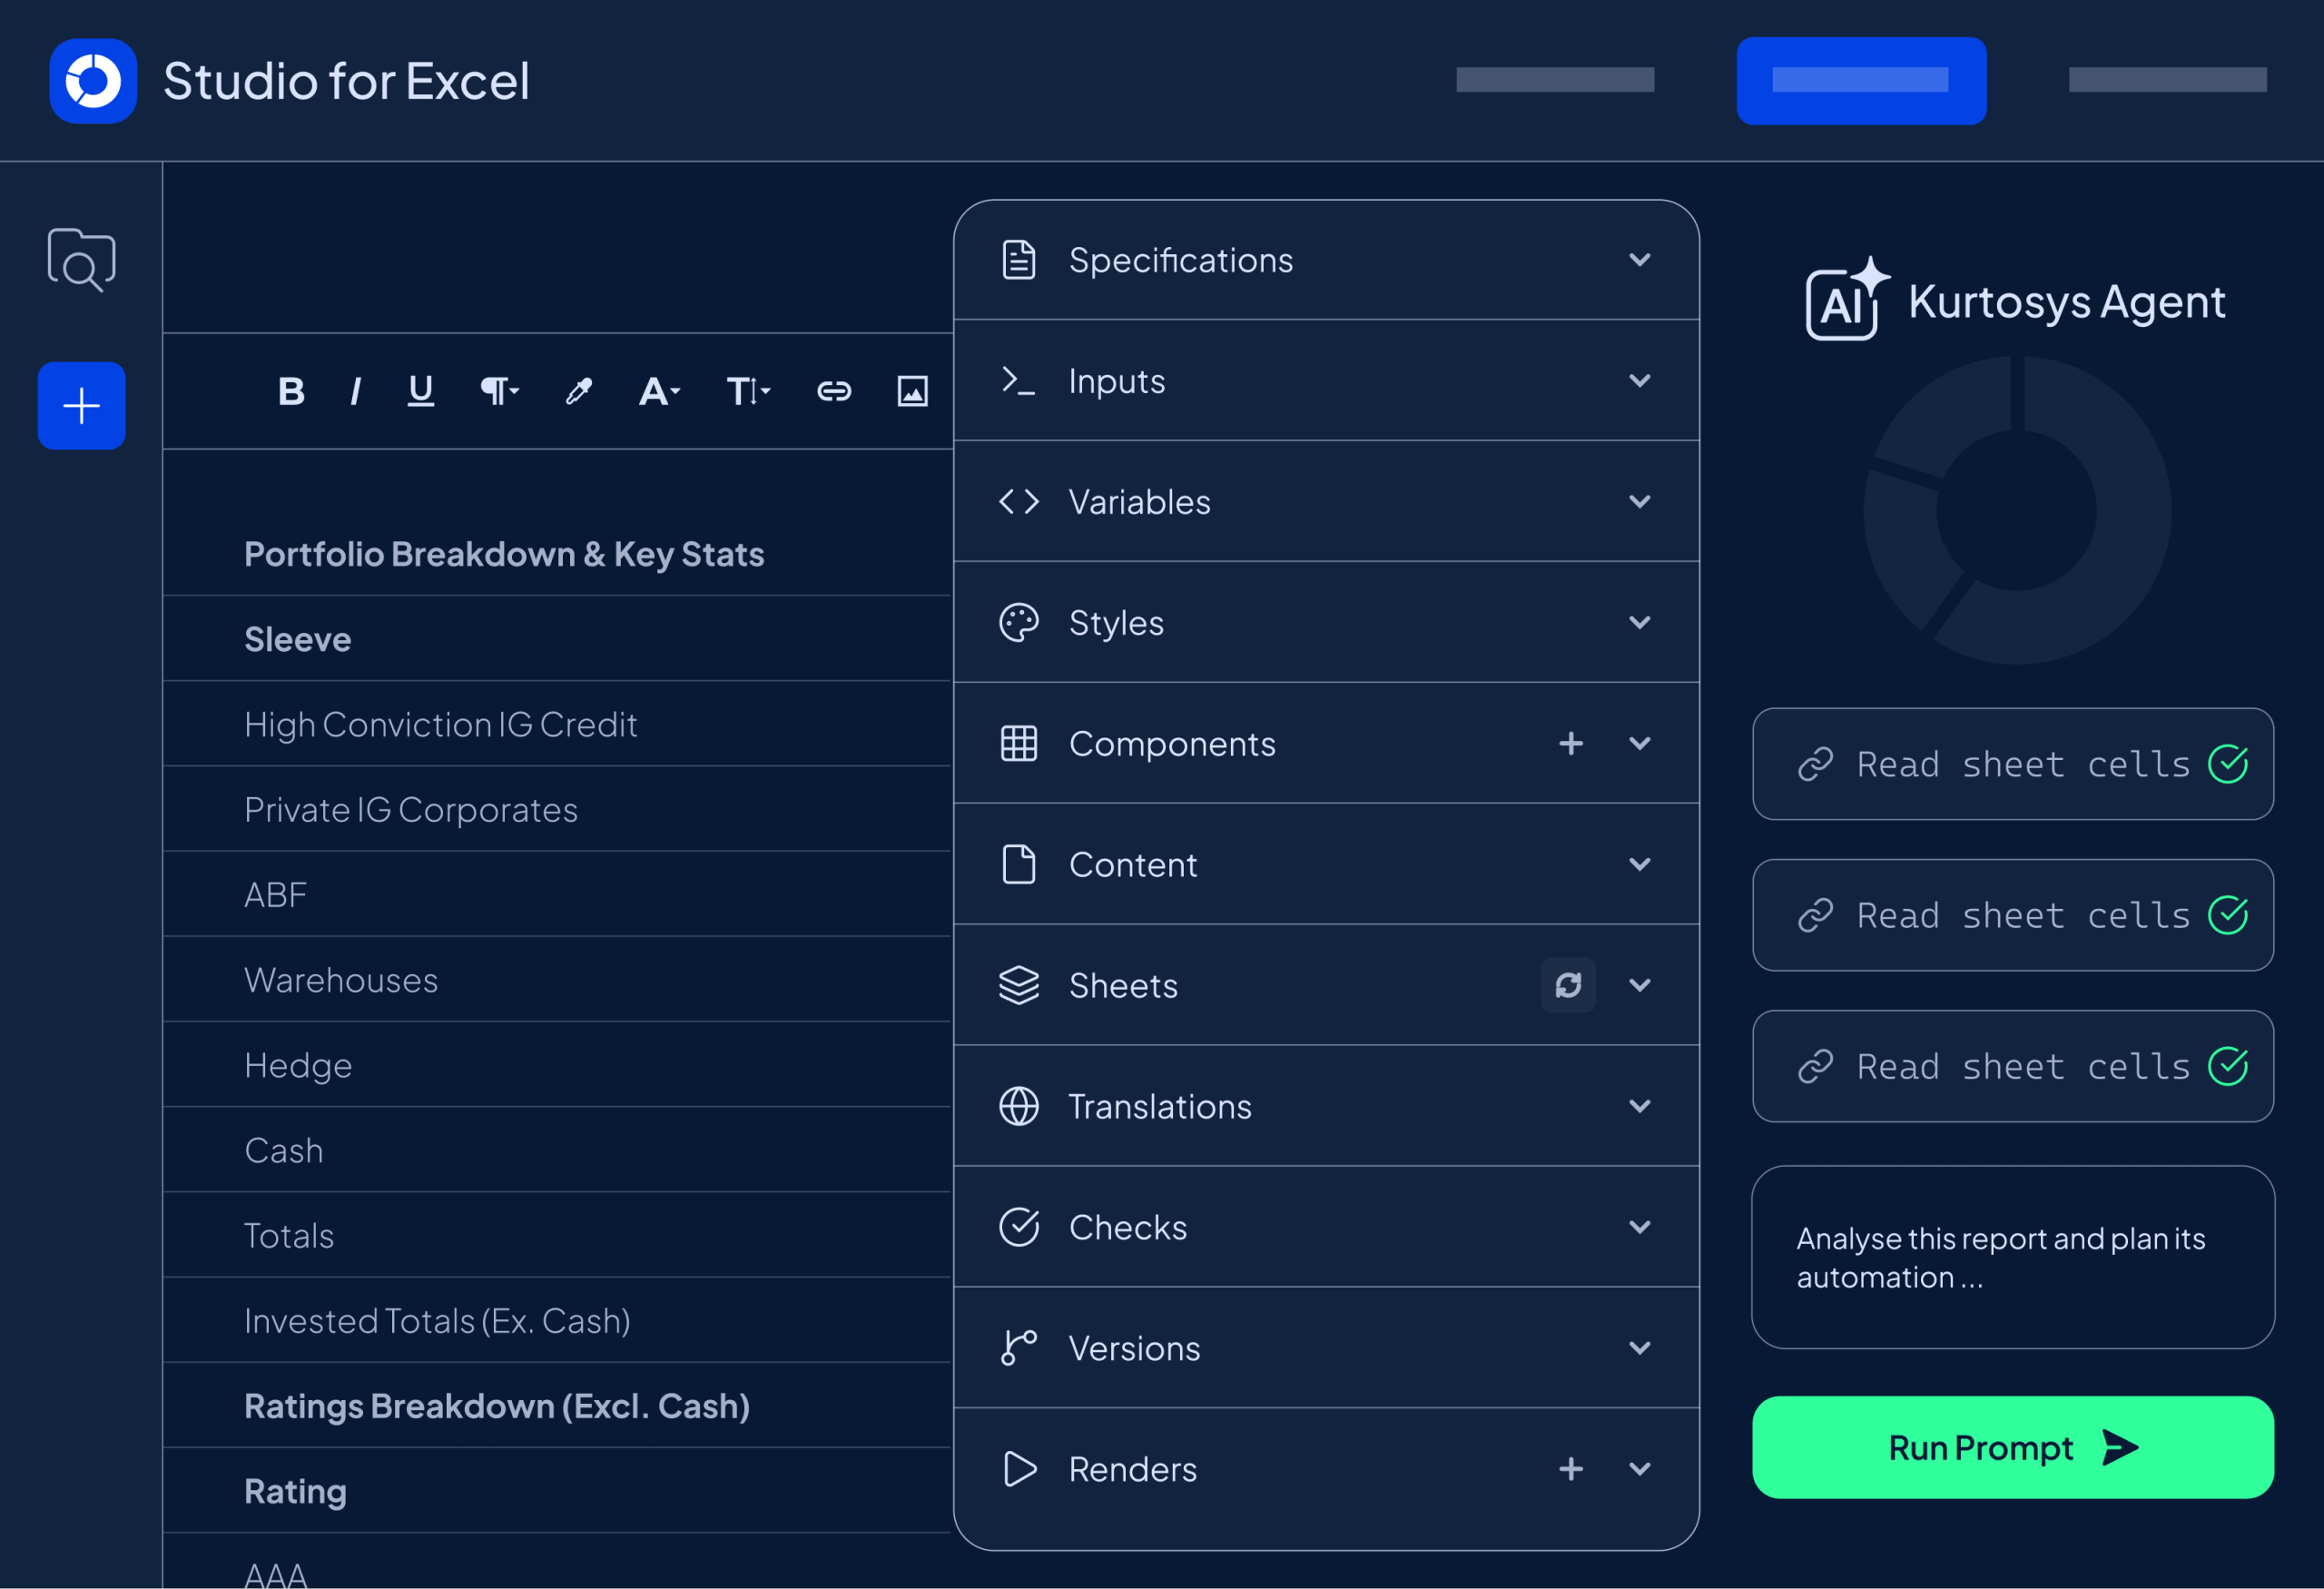Click the Variables code brackets icon
This screenshot has width=2324, height=1589.
1019,502
